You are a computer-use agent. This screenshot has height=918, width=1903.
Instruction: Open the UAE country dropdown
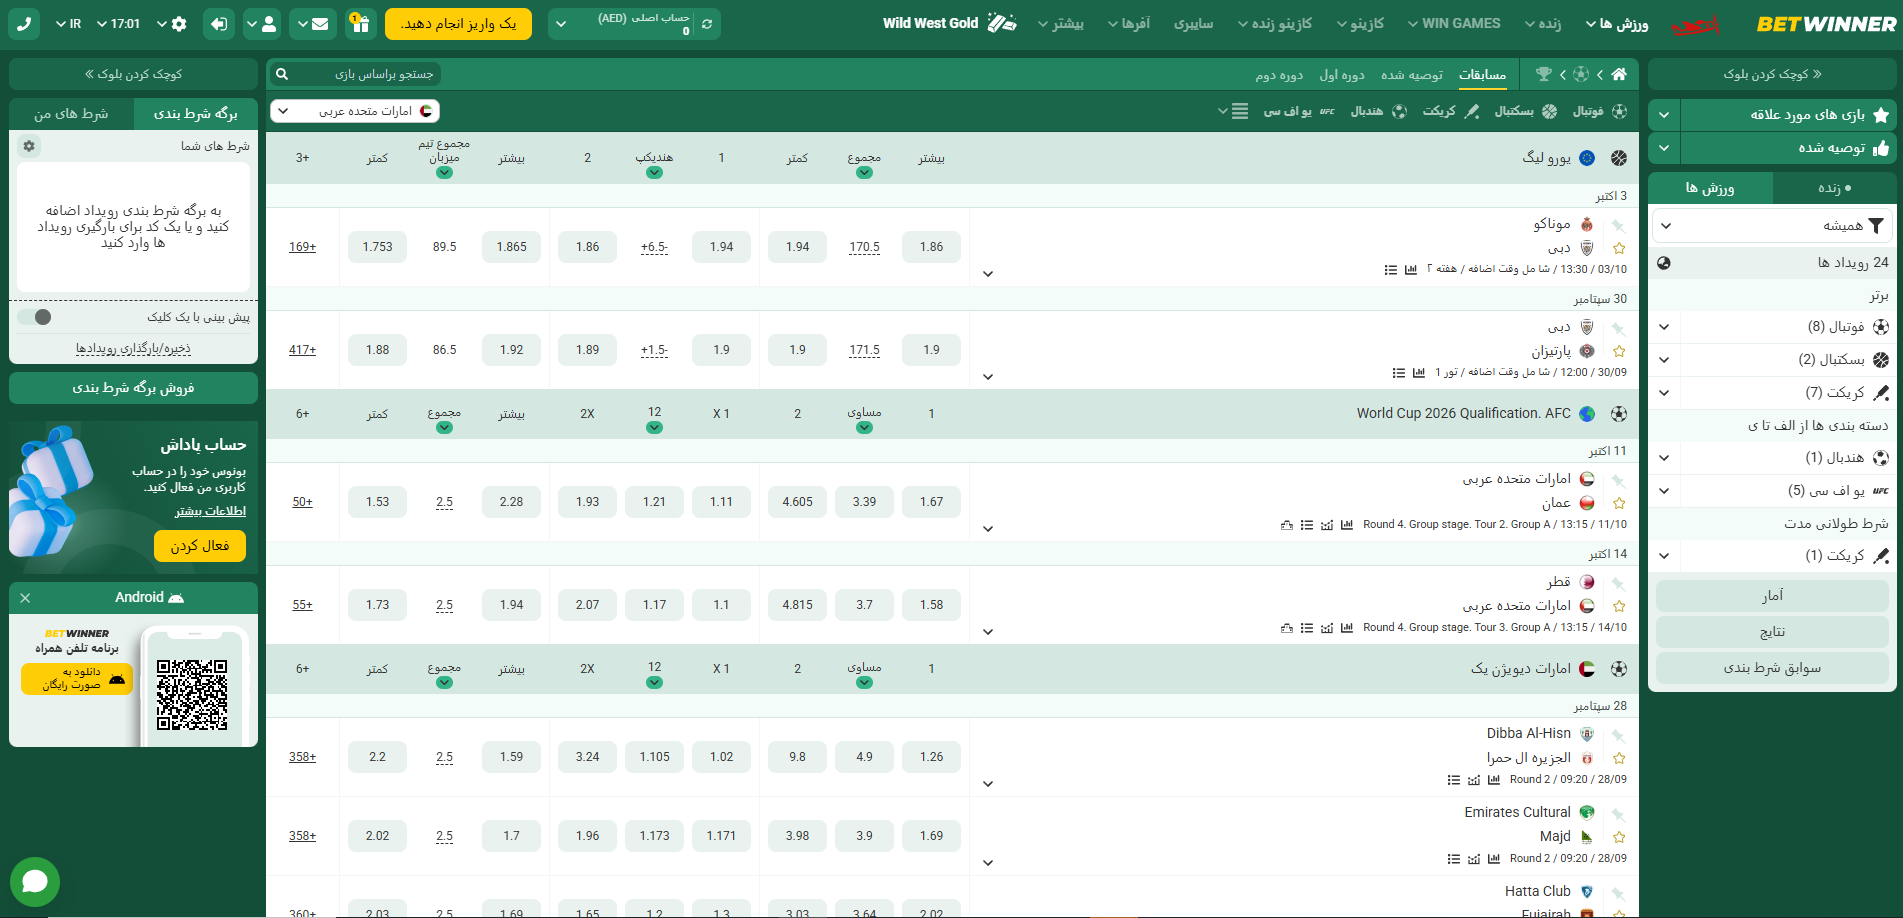(355, 111)
